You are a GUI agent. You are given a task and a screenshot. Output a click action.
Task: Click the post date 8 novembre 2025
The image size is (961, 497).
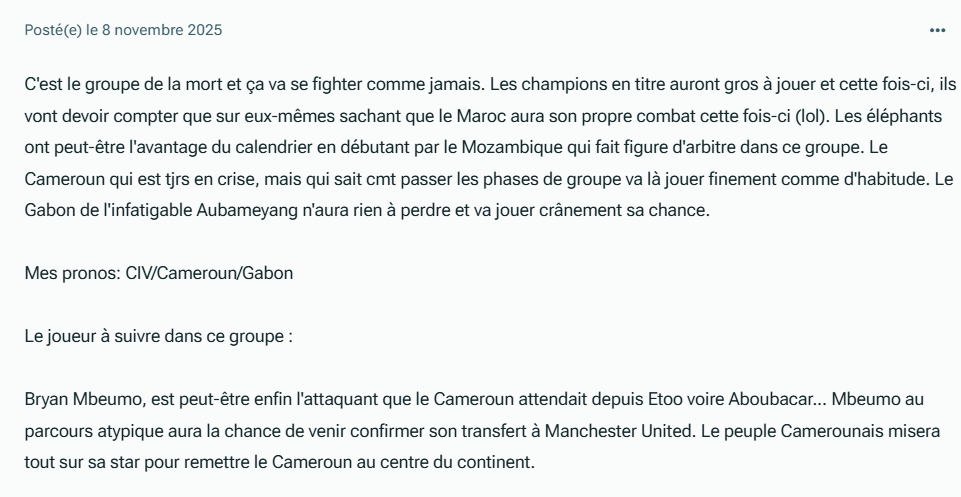click(x=162, y=30)
